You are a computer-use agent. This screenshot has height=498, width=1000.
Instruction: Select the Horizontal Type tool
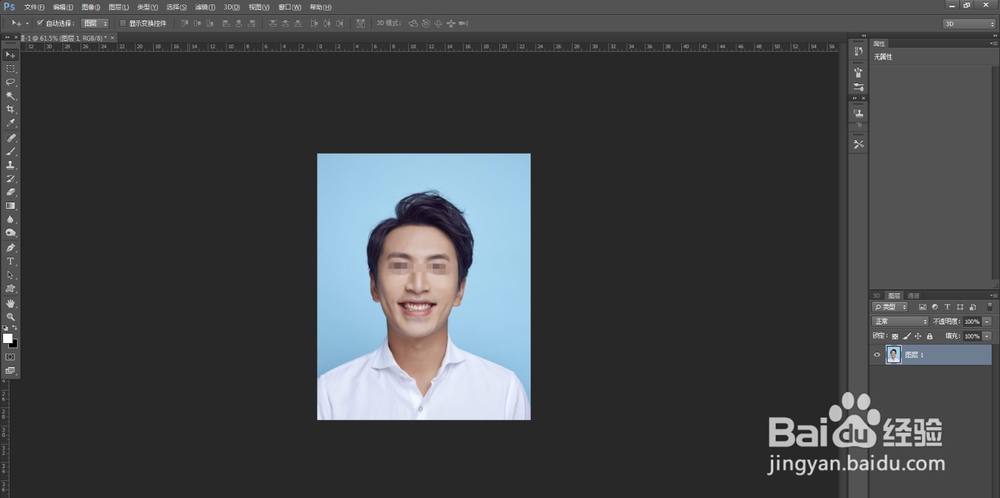[11, 261]
